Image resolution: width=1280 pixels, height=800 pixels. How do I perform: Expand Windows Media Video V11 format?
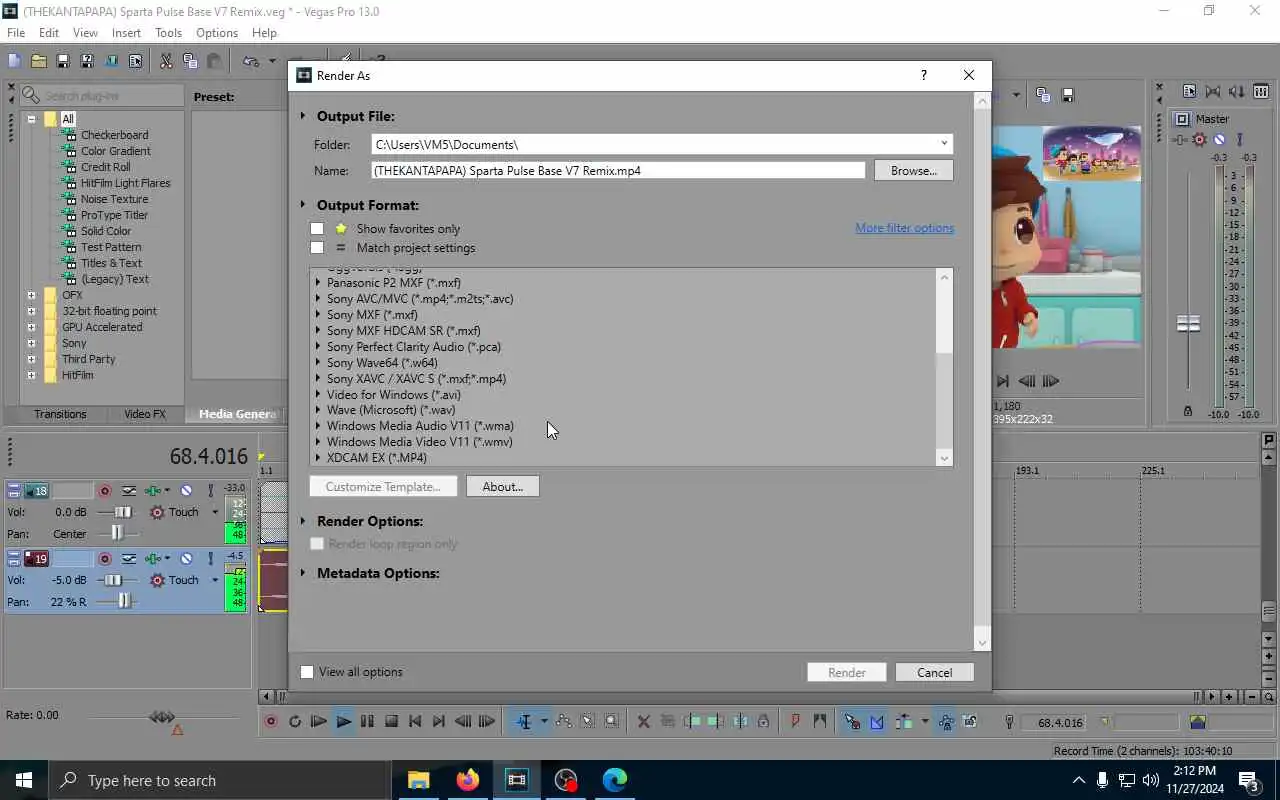[x=318, y=442]
